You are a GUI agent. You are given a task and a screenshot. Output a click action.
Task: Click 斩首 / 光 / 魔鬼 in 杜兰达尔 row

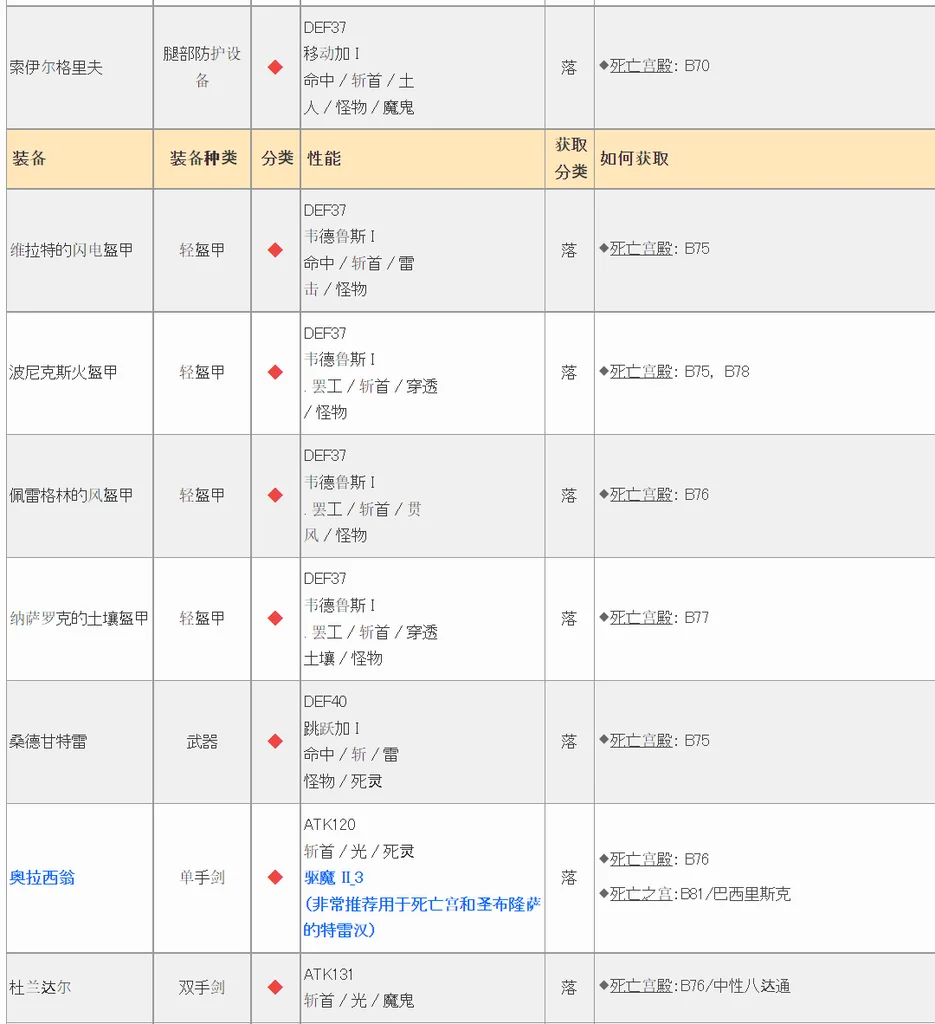click(358, 1000)
